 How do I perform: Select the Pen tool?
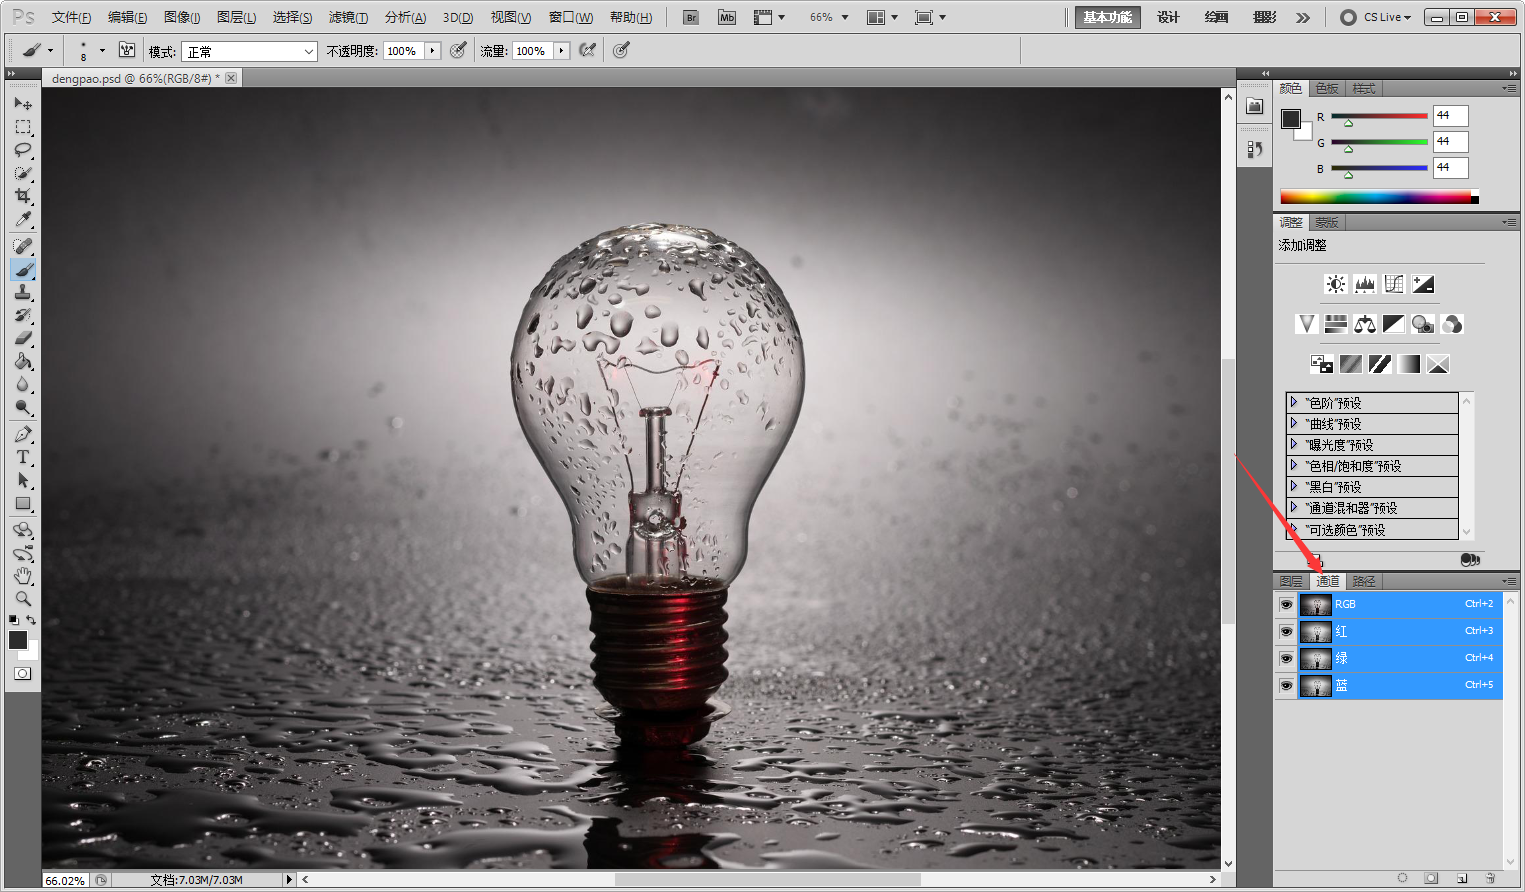[23, 434]
